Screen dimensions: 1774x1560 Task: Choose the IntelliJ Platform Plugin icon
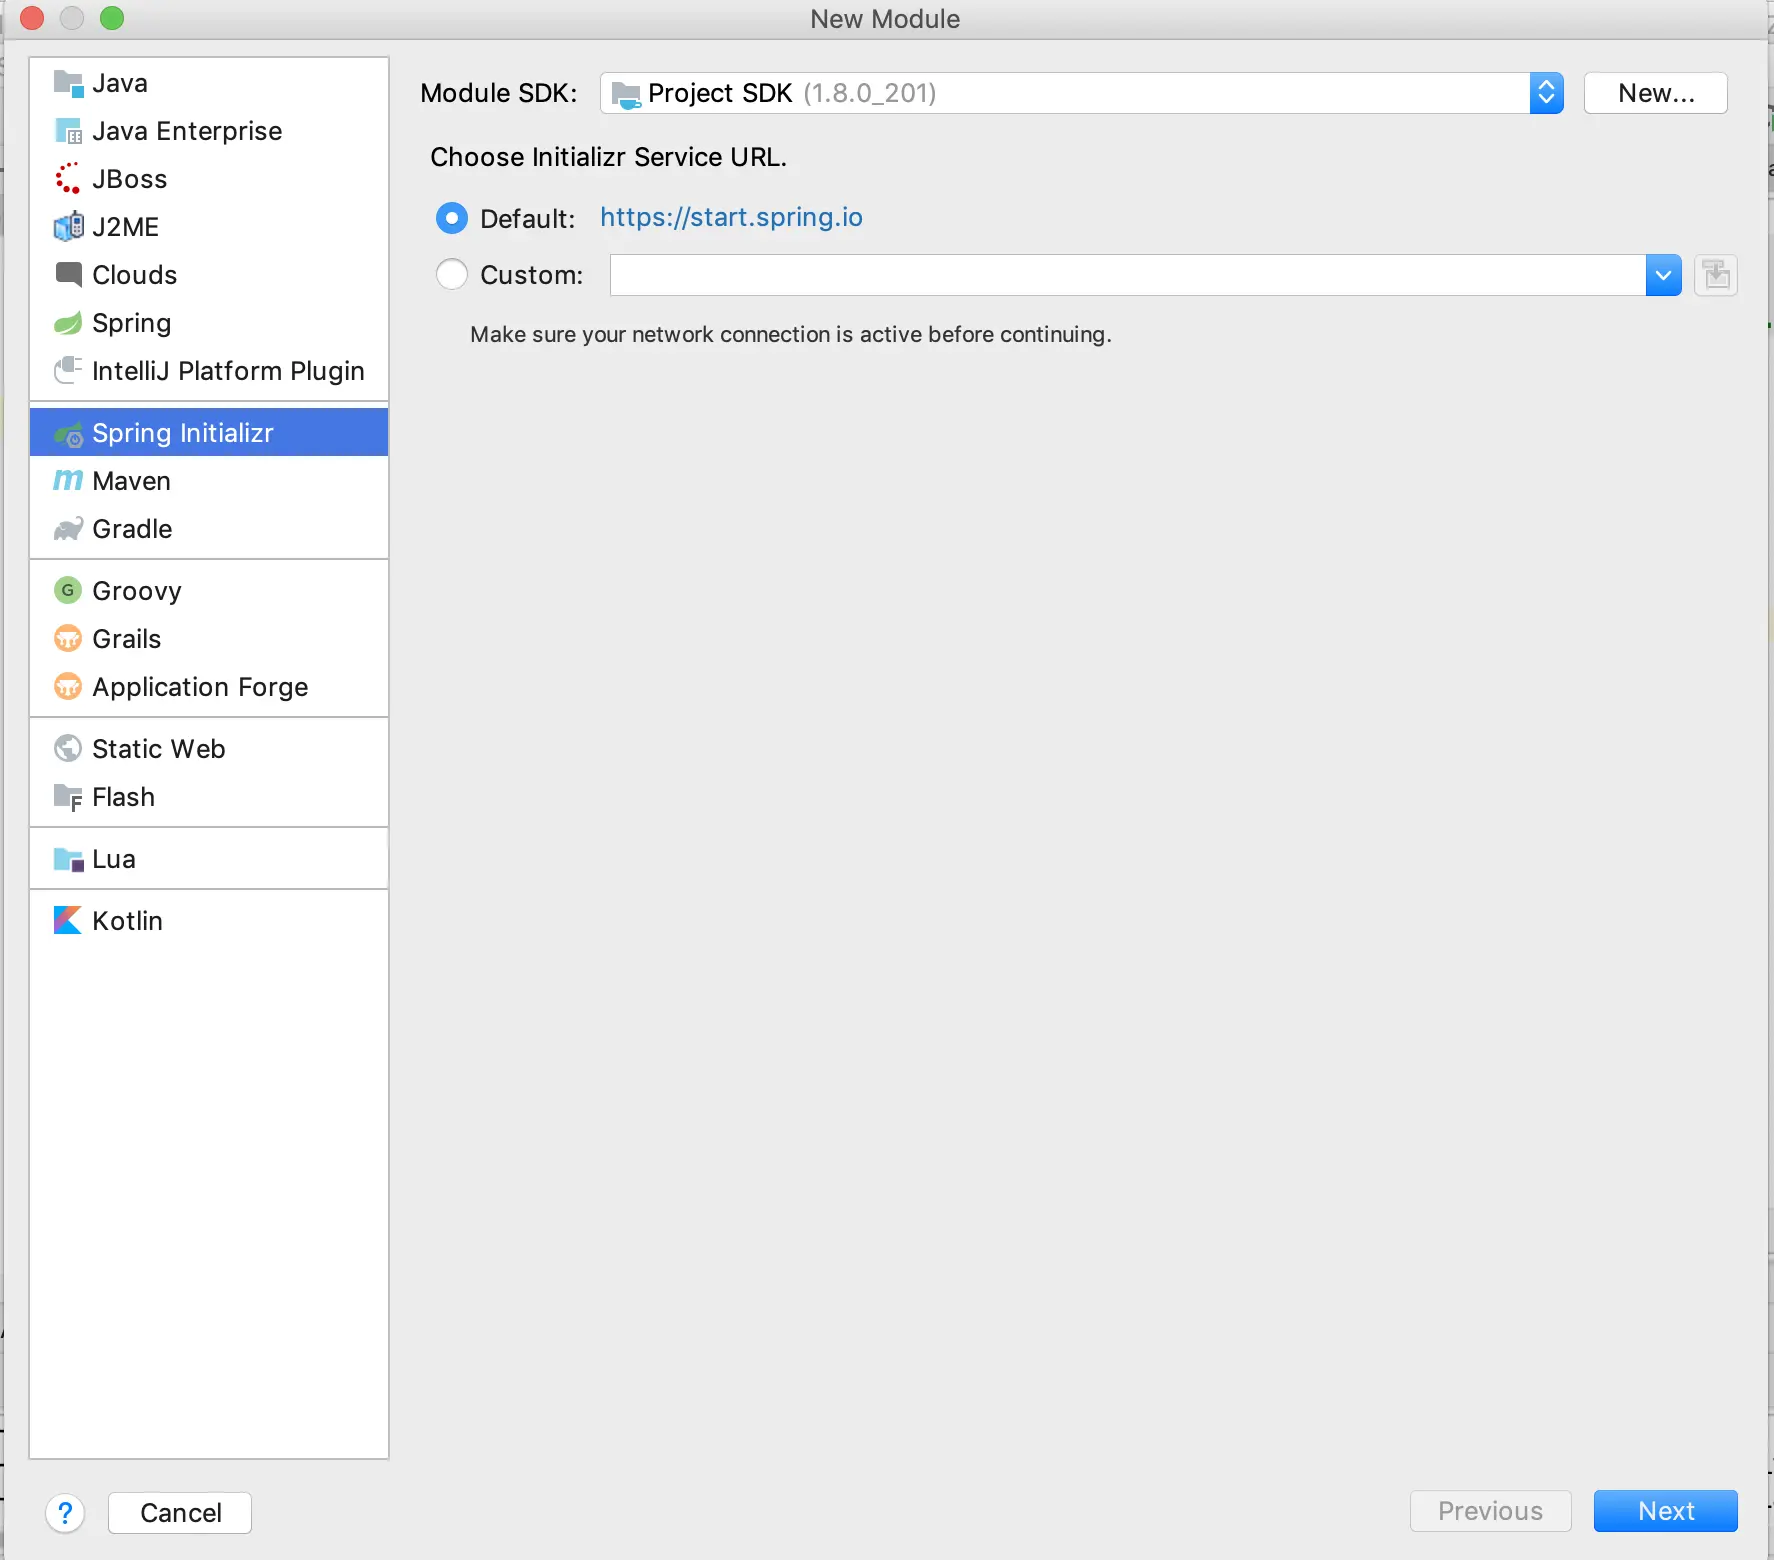pos(68,371)
